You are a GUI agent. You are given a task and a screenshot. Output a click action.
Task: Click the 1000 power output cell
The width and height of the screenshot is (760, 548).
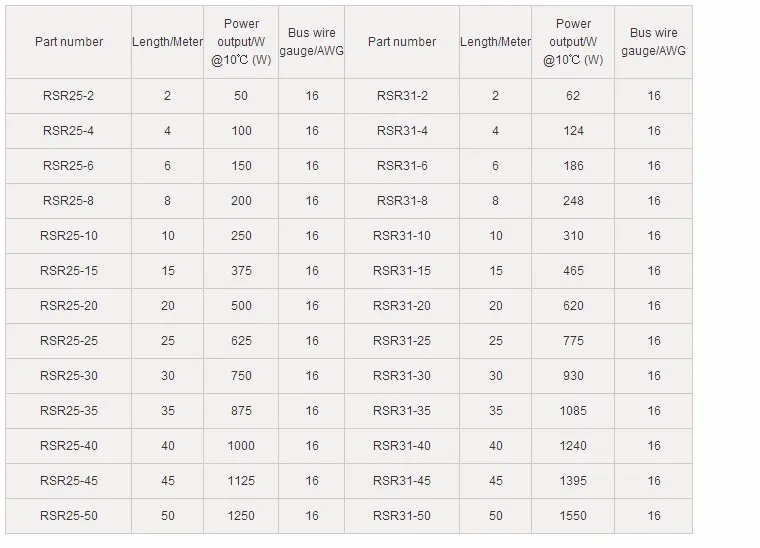tap(241, 446)
